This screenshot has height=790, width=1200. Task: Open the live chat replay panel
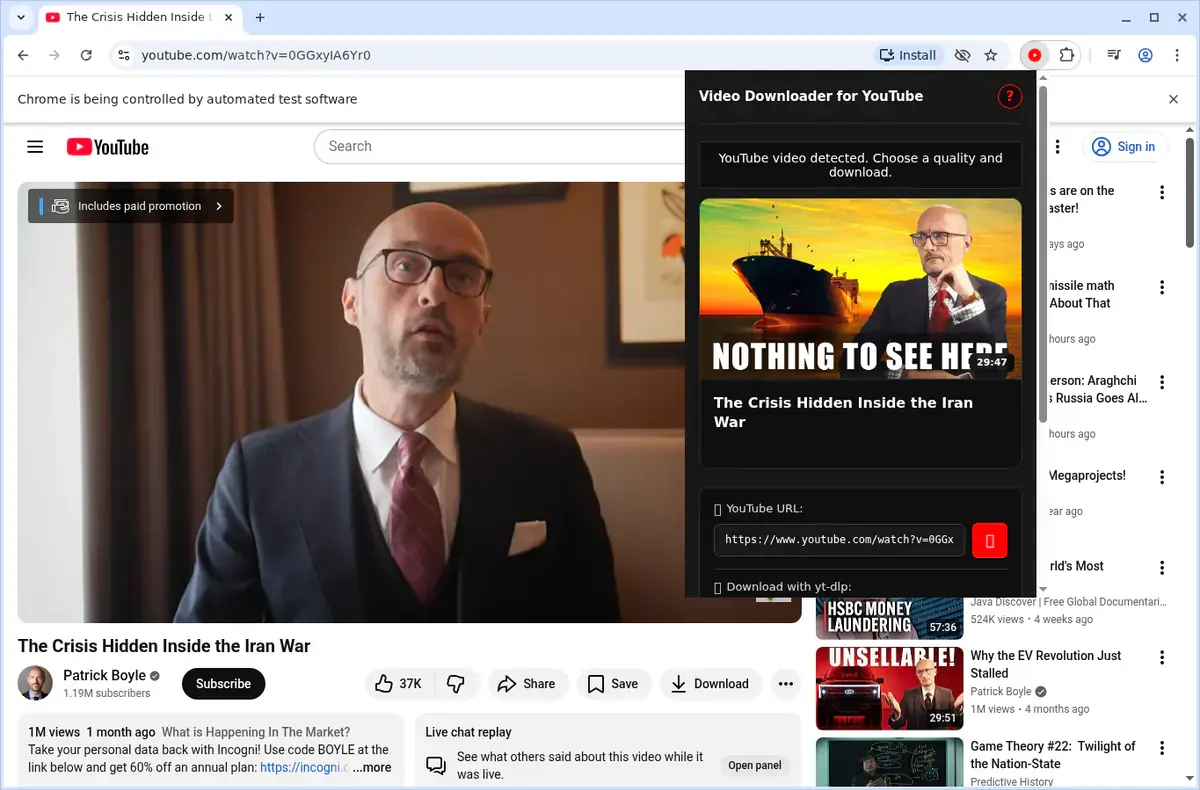754,766
